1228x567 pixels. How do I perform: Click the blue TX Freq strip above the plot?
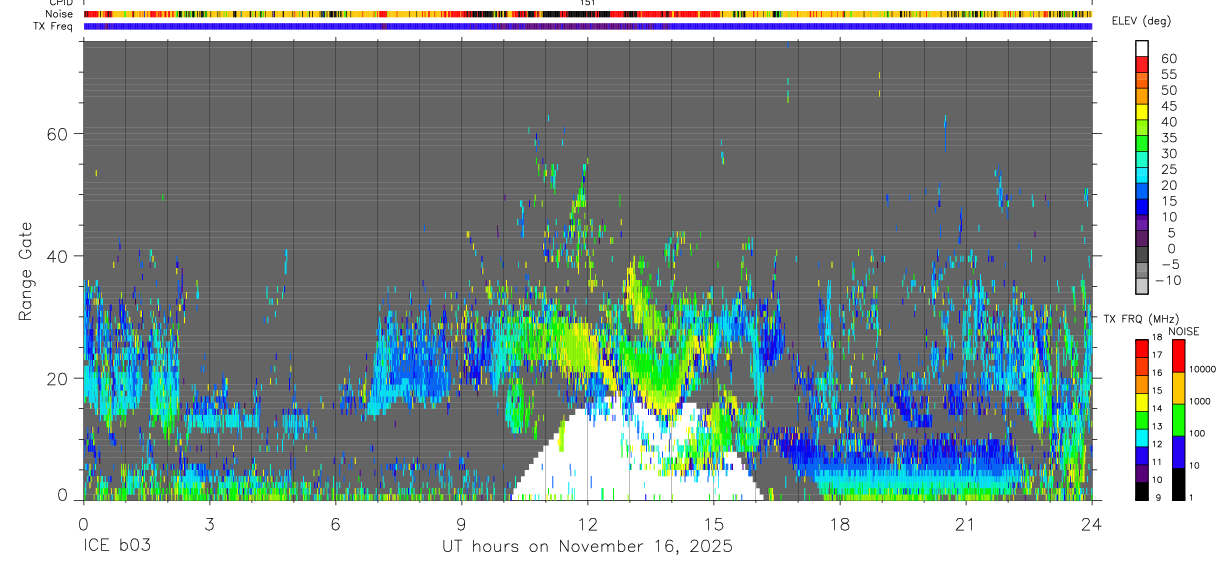[x=588, y=26]
